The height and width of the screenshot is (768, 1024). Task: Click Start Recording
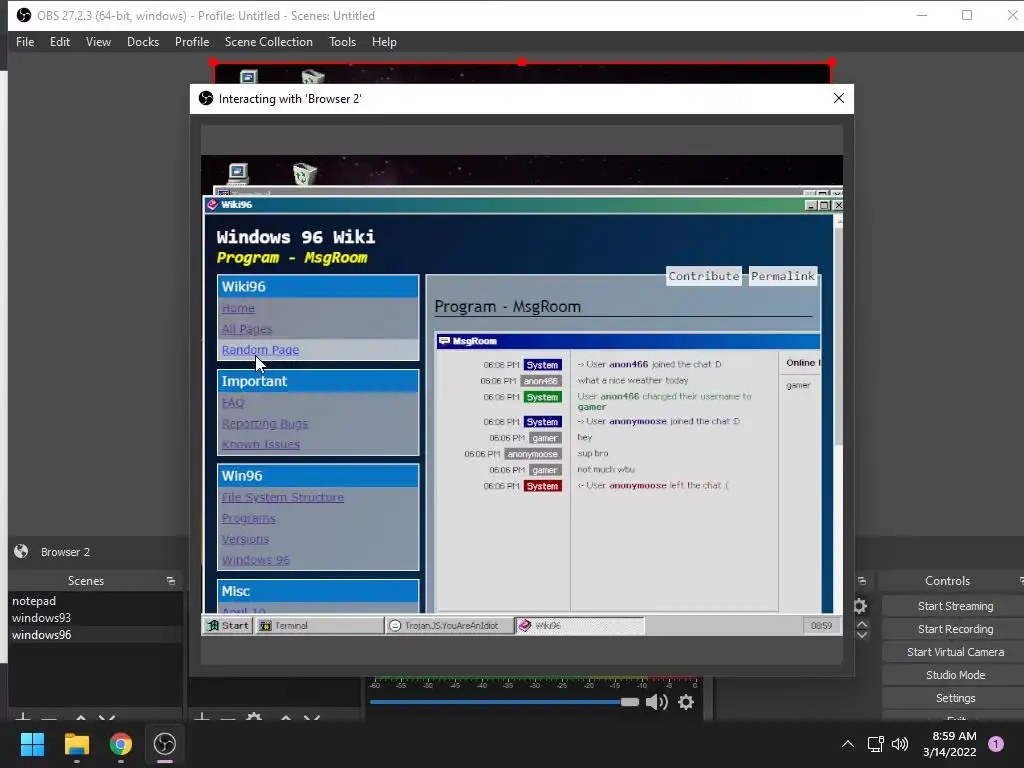coord(955,629)
